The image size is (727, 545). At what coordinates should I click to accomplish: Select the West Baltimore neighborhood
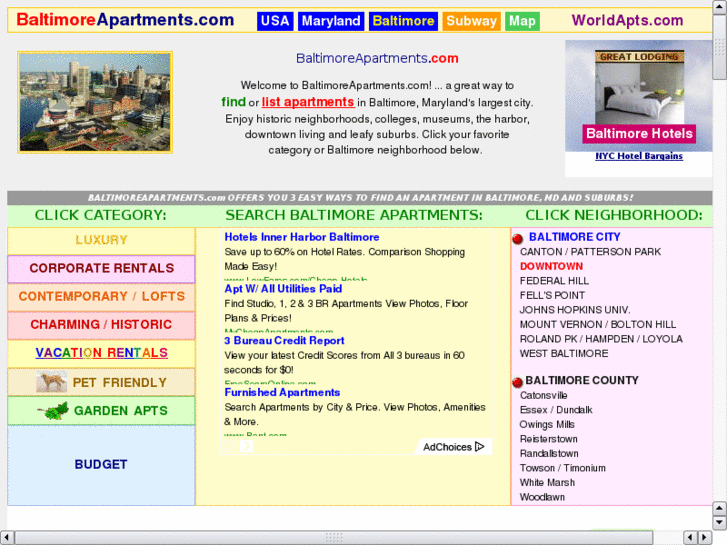point(564,353)
